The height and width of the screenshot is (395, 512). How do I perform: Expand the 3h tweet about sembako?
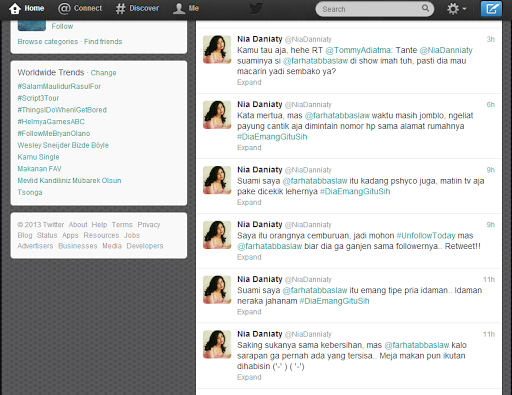coord(249,82)
